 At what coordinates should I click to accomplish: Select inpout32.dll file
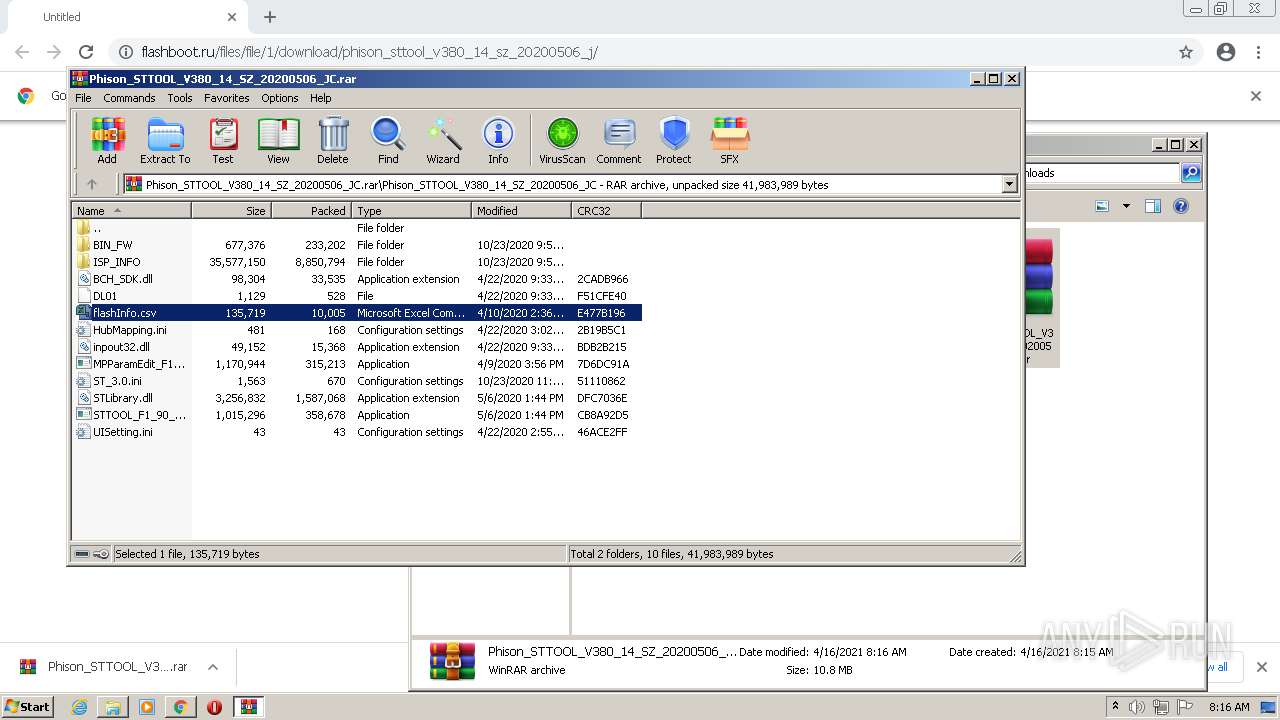357,347
